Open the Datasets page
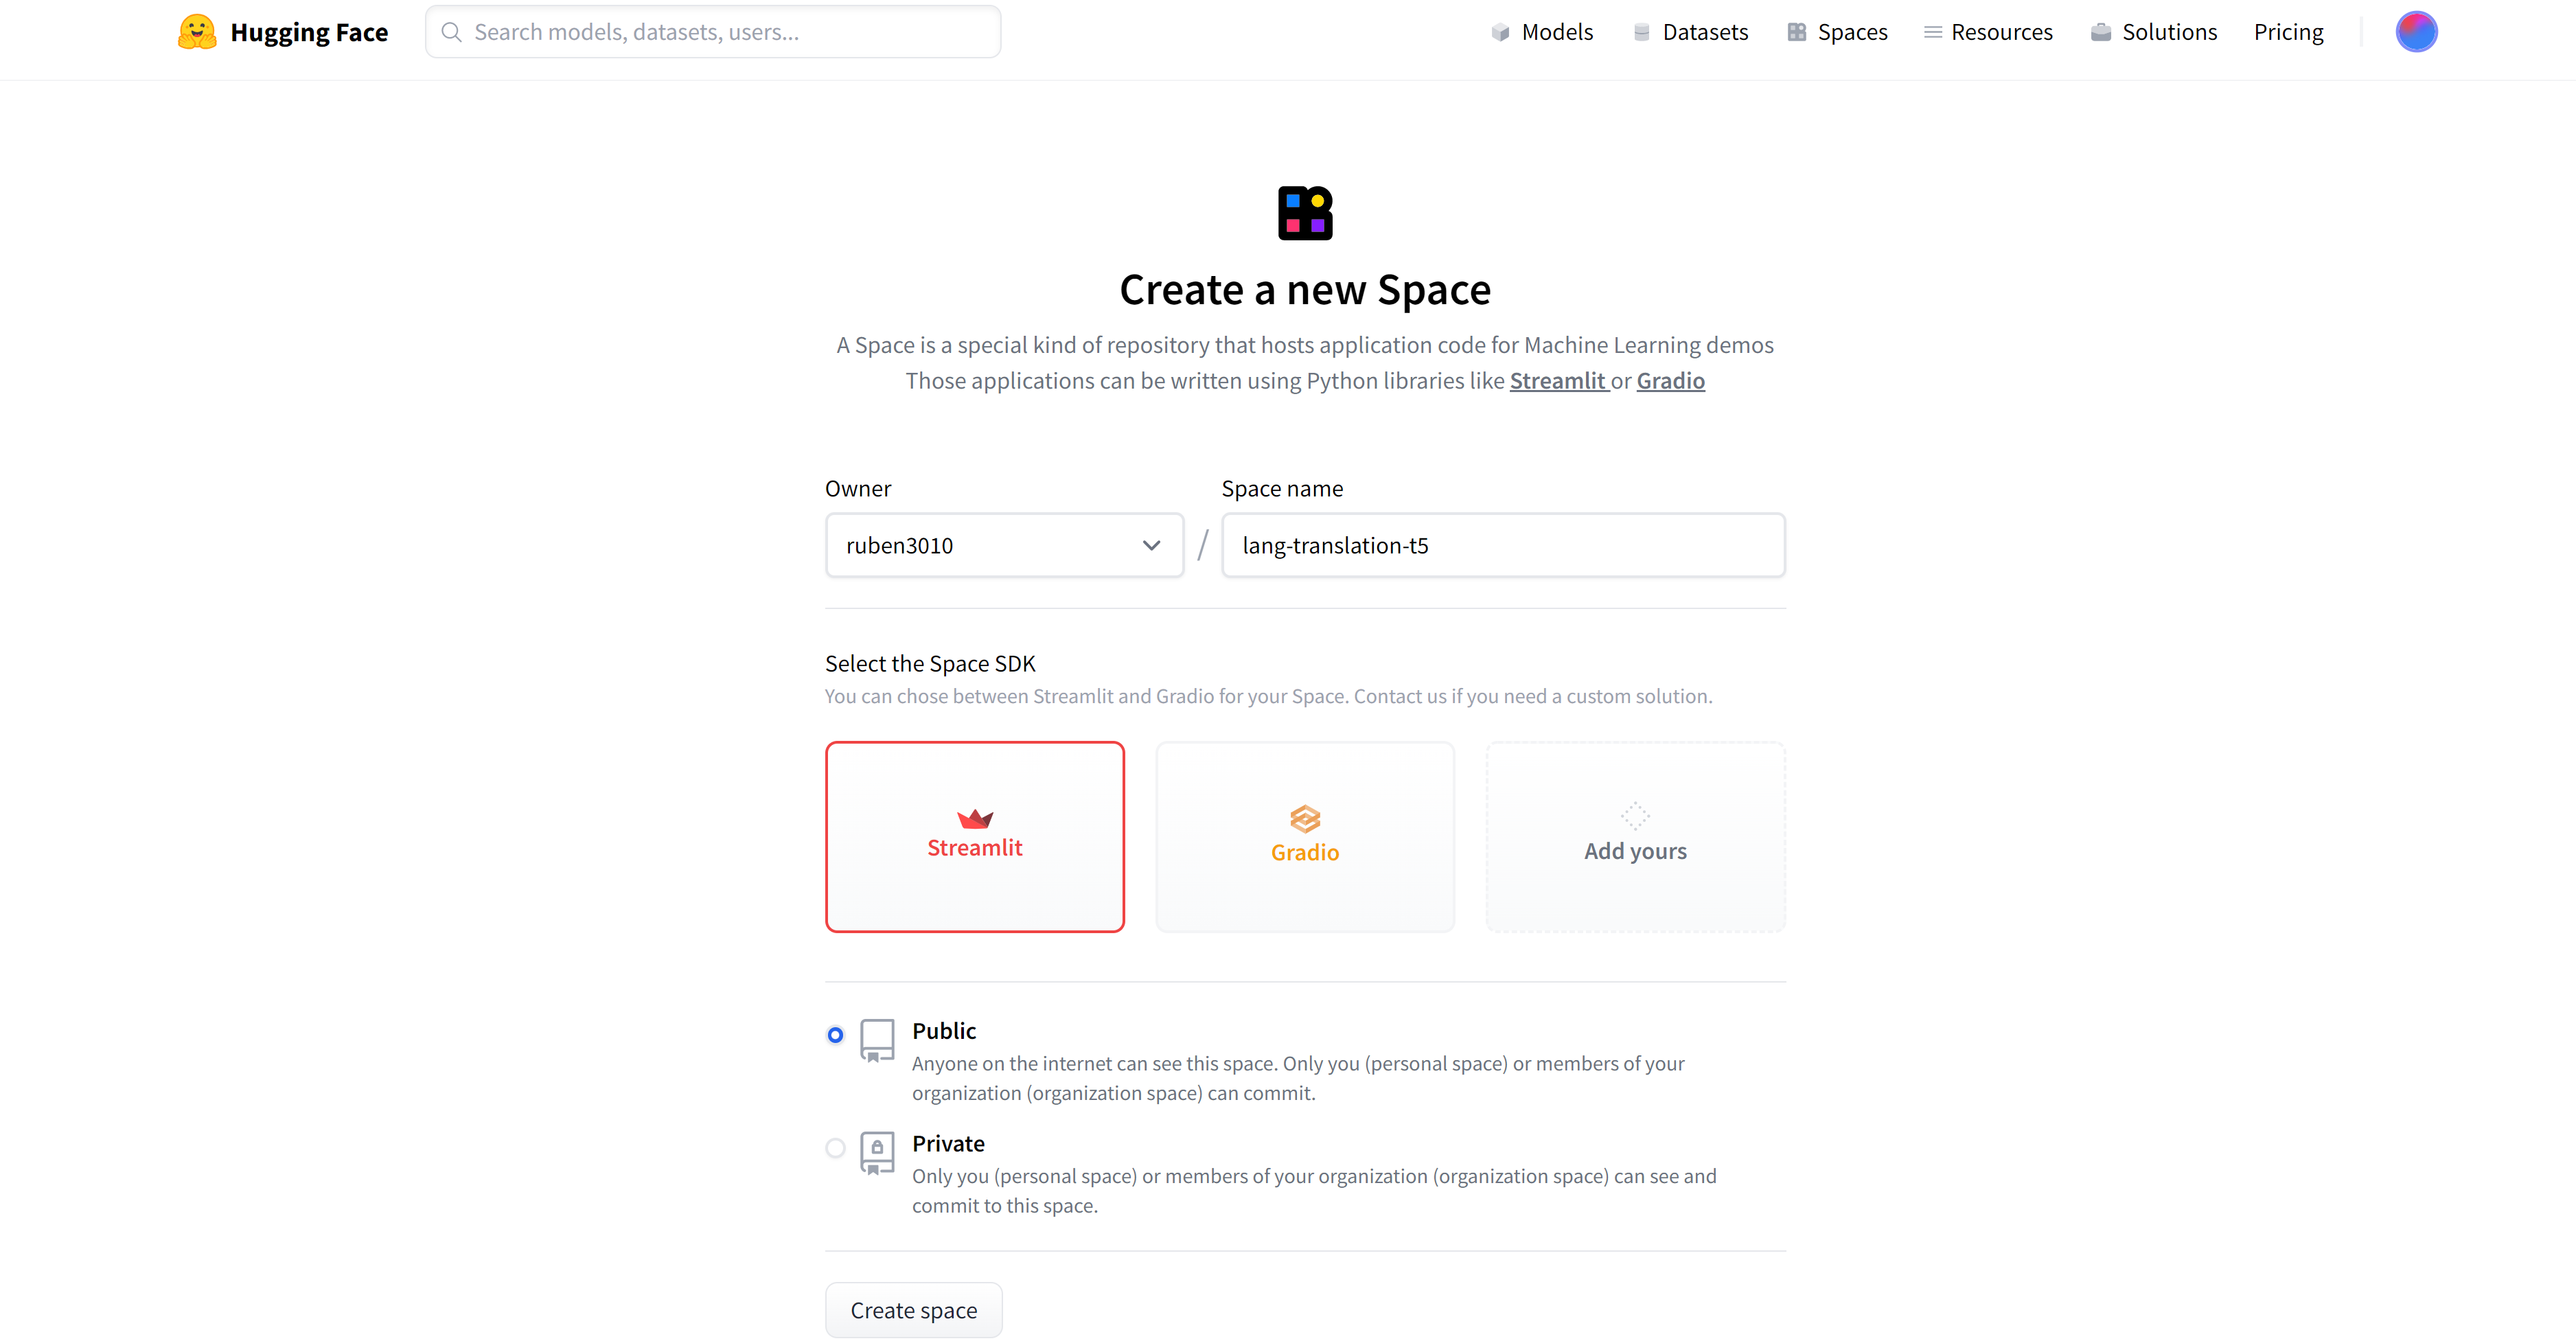Image resolution: width=2576 pixels, height=1341 pixels. pos(1691,32)
